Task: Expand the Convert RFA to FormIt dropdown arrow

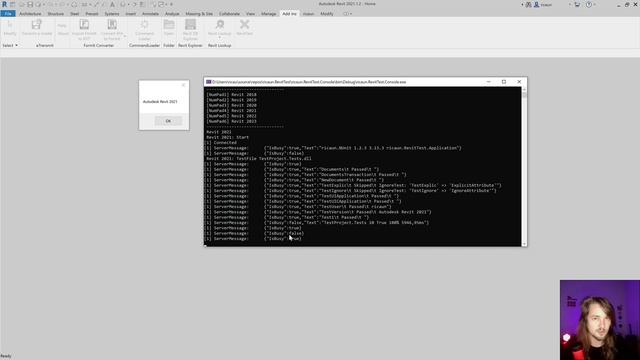Action: coord(125,36)
